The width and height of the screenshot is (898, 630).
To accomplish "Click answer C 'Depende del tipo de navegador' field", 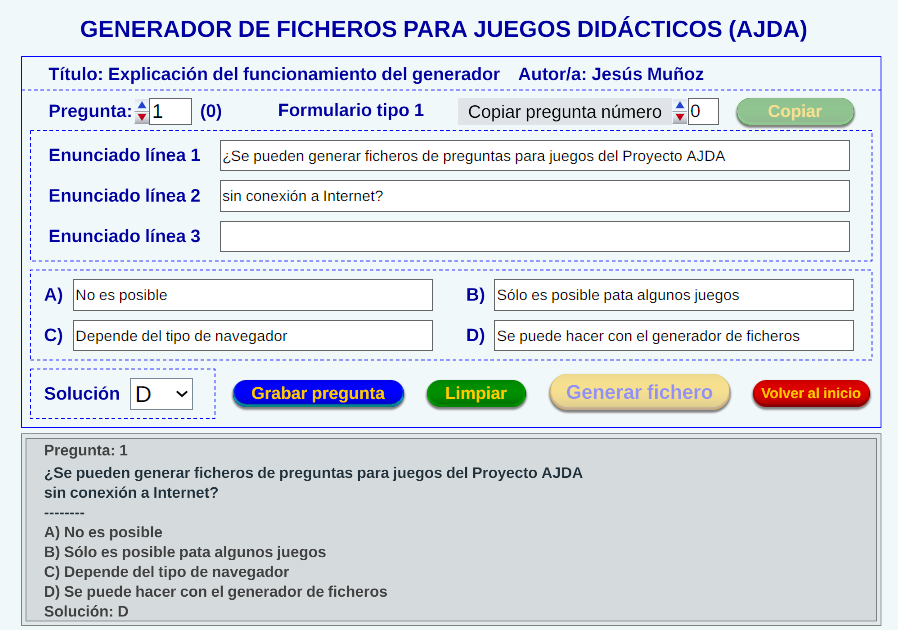I will coord(252,336).
